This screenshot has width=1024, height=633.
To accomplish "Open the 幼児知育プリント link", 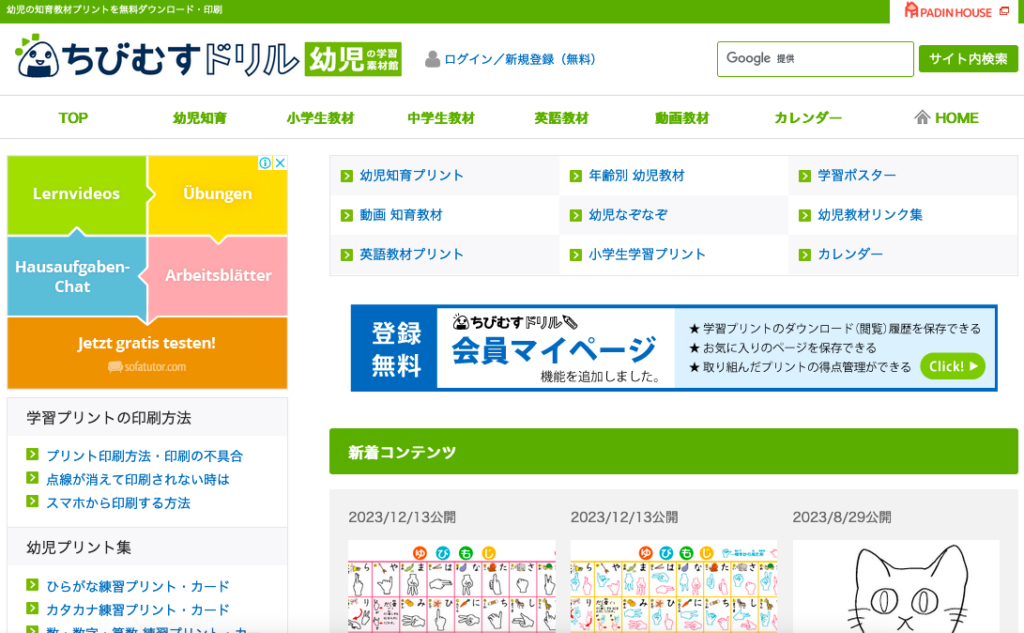I will coord(411,176).
